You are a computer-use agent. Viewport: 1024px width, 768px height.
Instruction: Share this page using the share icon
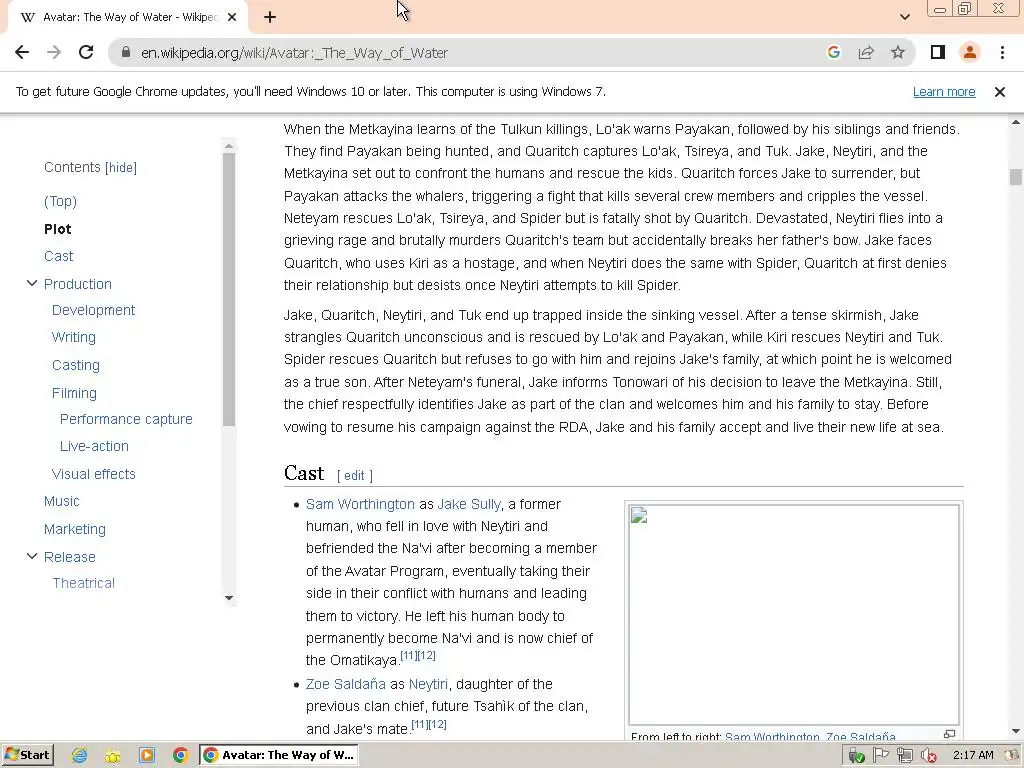[866, 52]
